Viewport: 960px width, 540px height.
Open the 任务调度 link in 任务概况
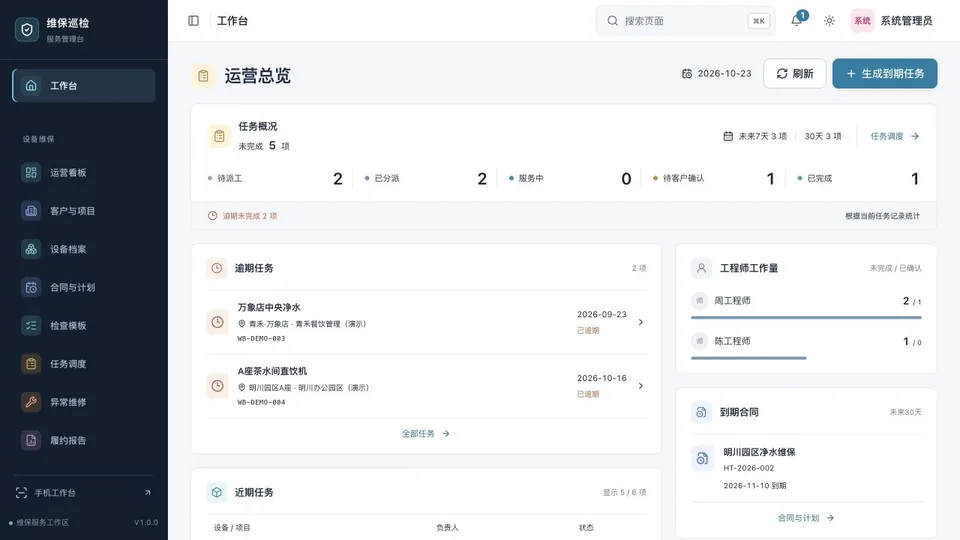894,136
